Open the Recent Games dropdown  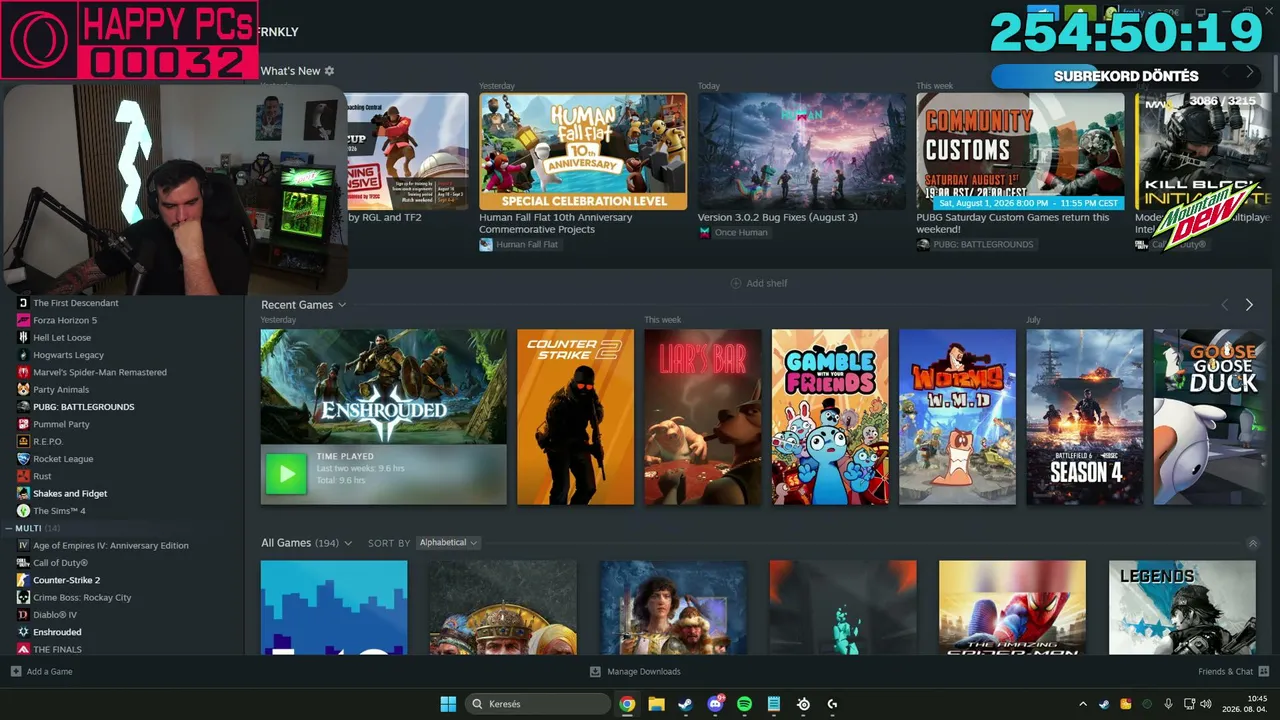click(342, 305)
